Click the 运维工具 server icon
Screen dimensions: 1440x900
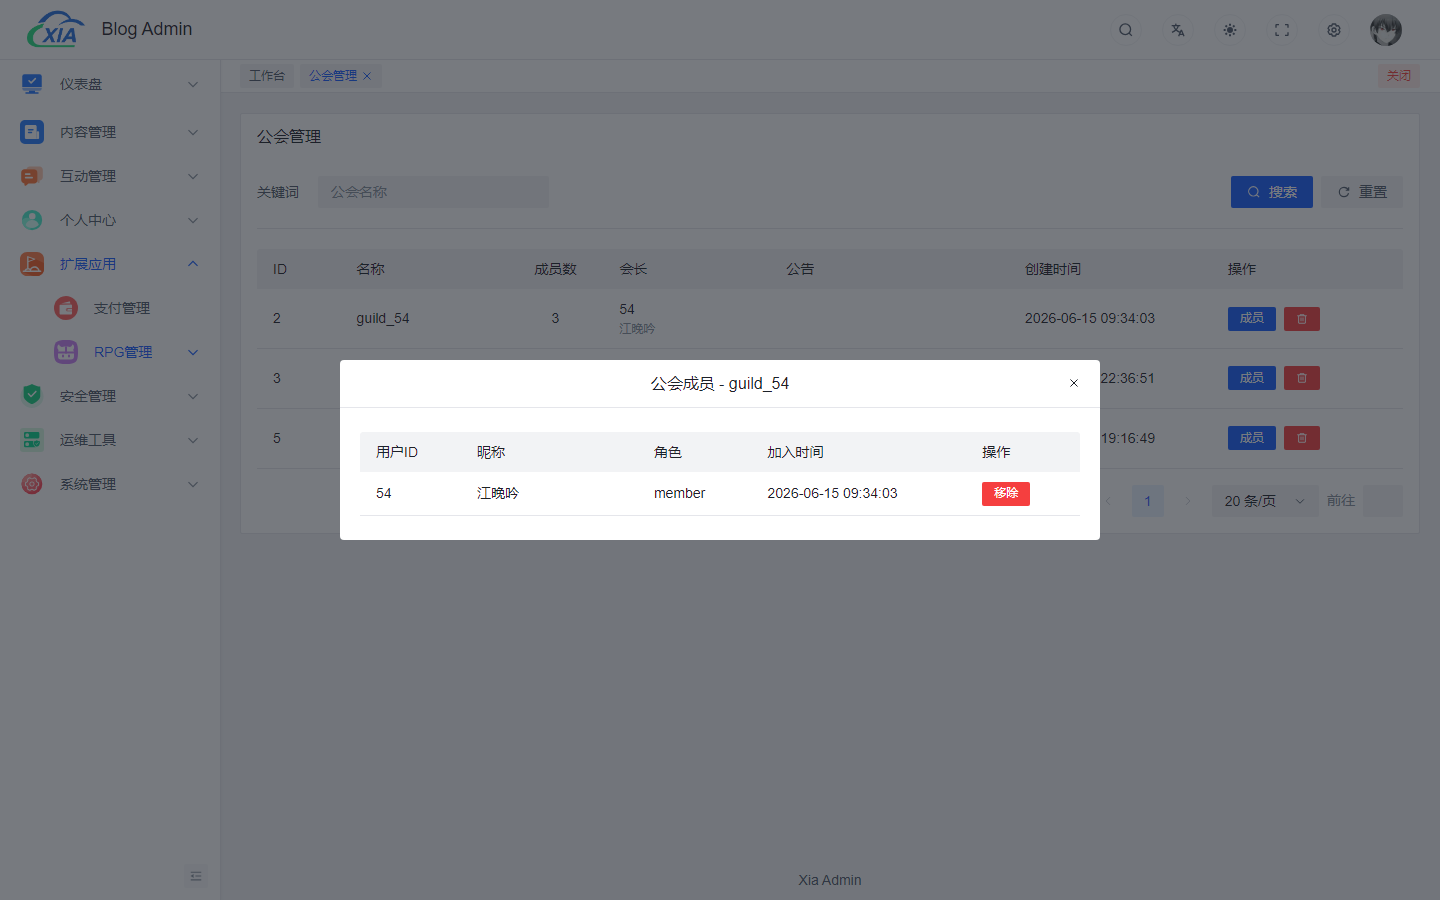coord(32,440)
